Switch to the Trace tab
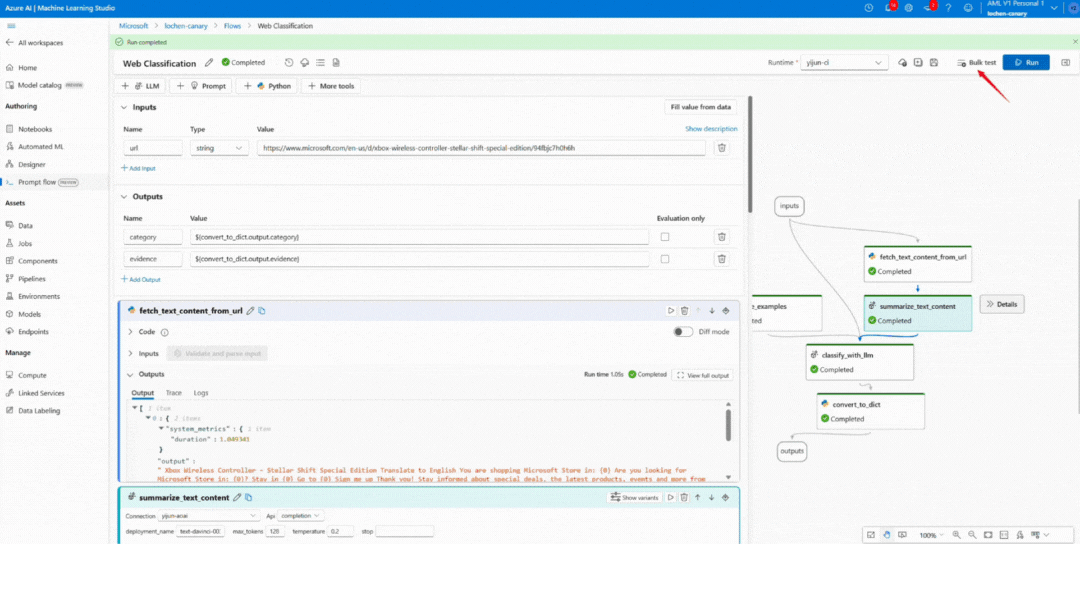Image resolution: width=1080 pixels, height=604 pixels. (174, 393)
